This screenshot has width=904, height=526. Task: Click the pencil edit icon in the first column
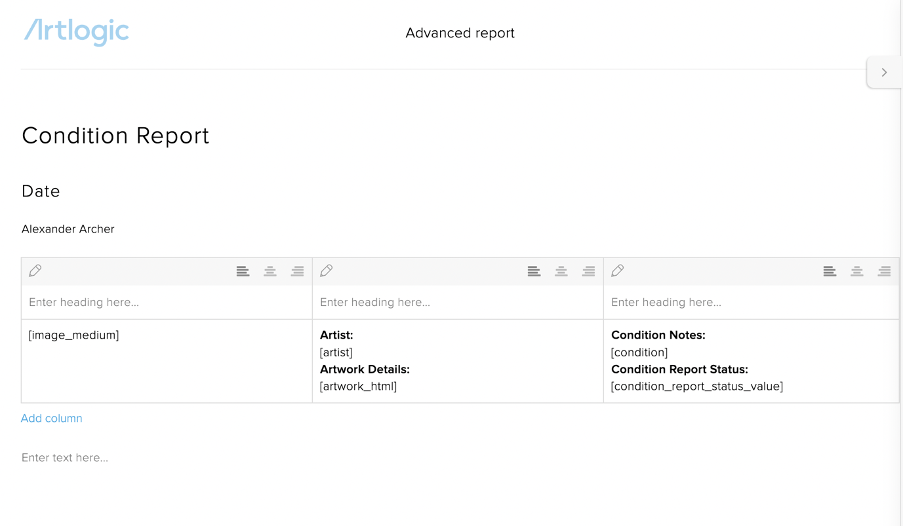(35, 270)
